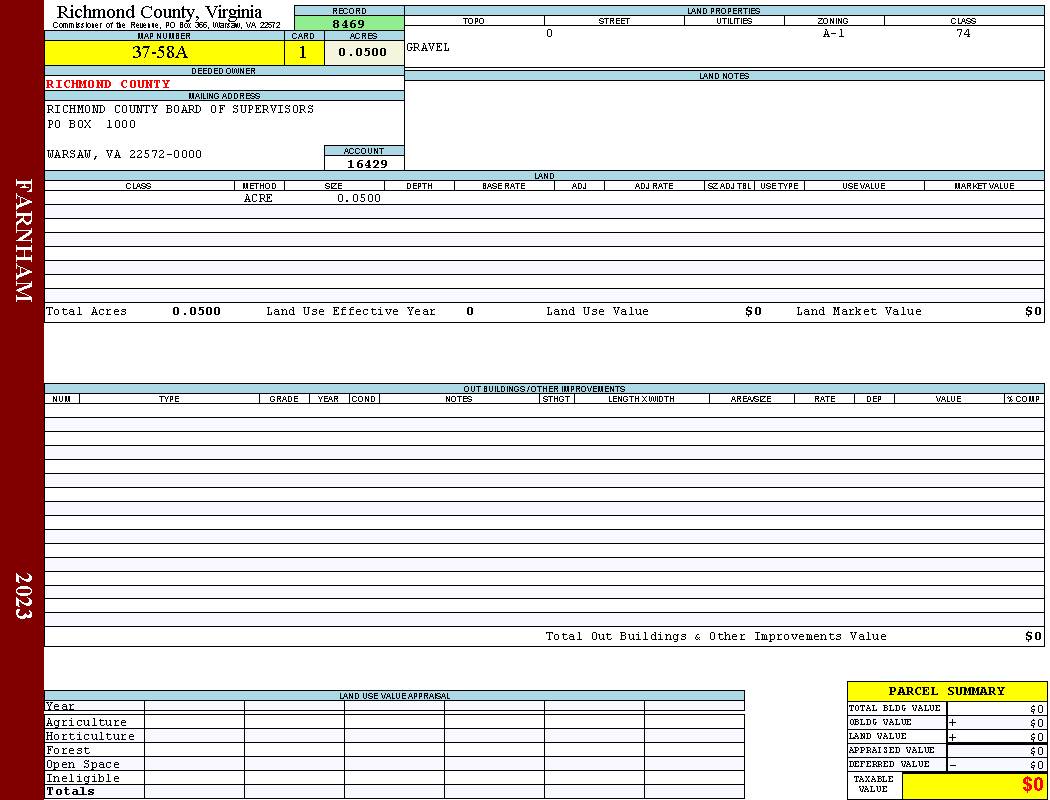This screenshot has width=1050, height=800.
Task: Click the LAND VALUE row label in the Parcel Summary
Action: point(877,736)
